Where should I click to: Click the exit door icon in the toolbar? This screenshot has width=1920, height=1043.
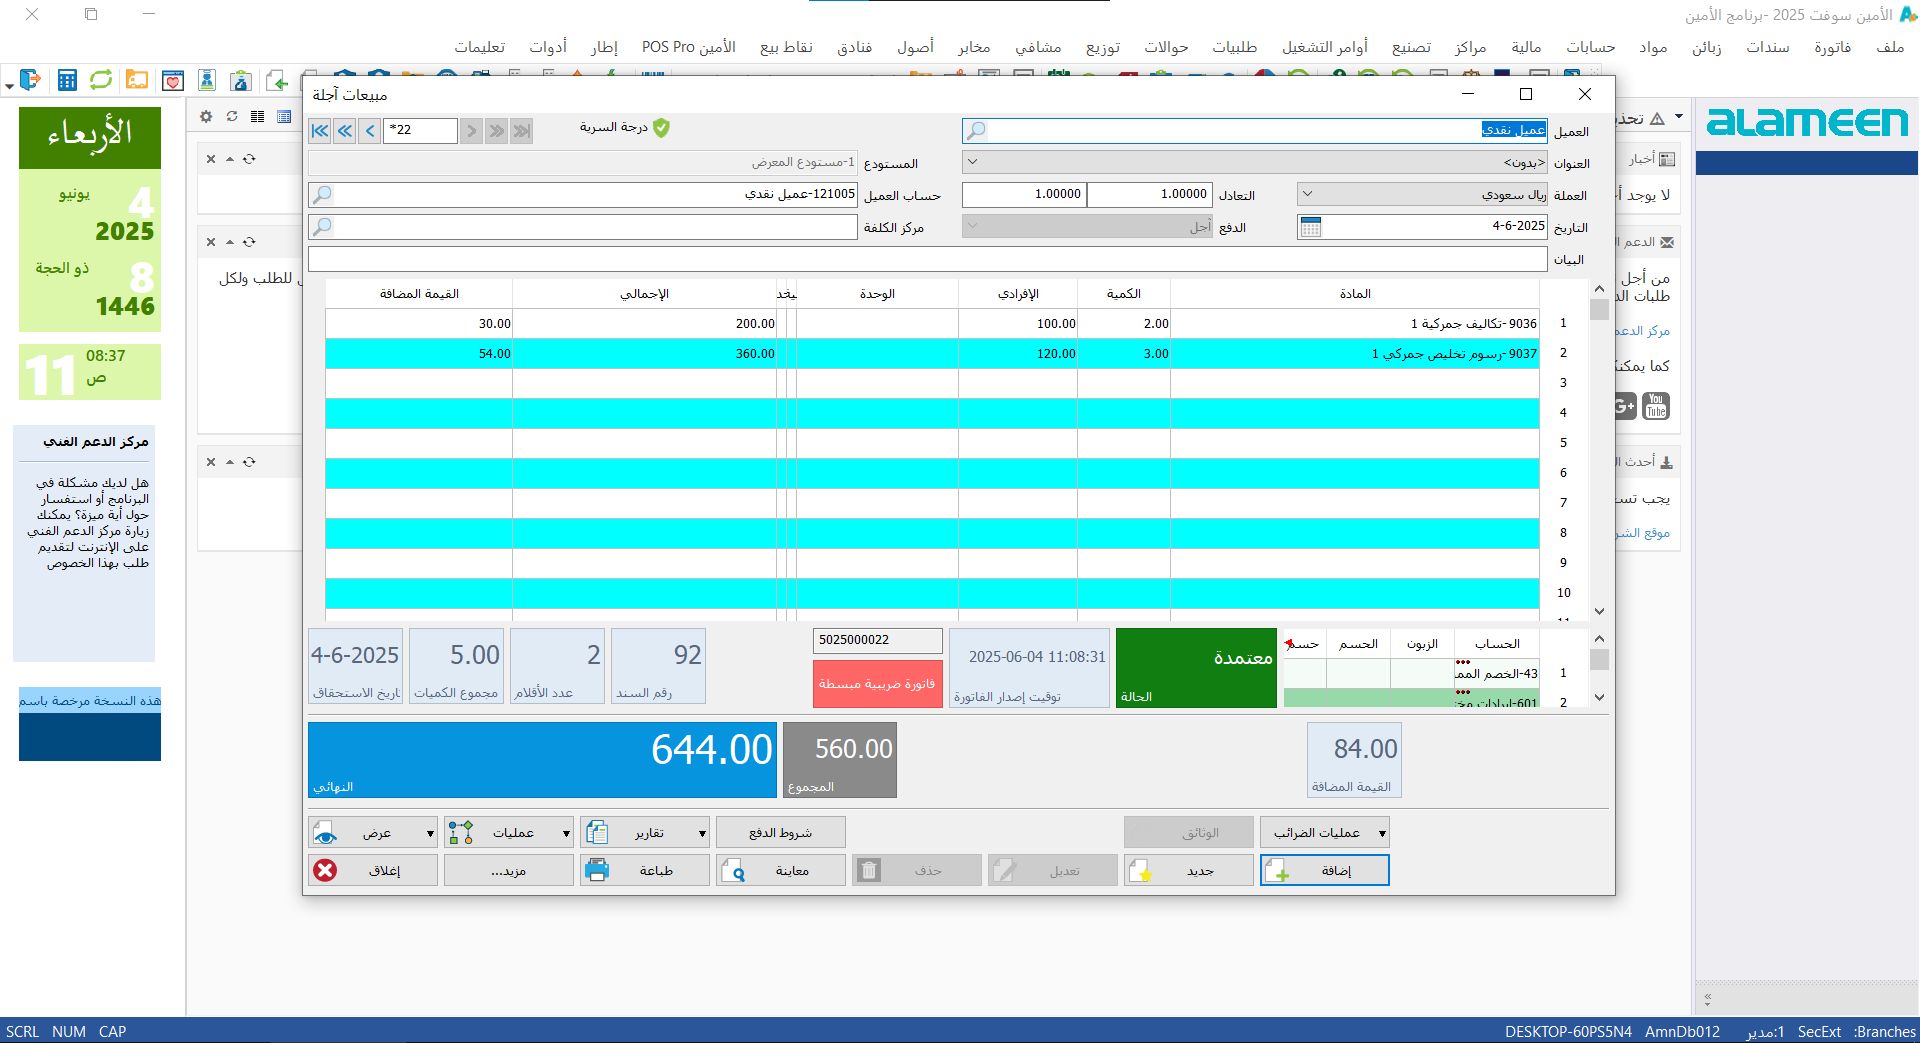coord(30,81)
